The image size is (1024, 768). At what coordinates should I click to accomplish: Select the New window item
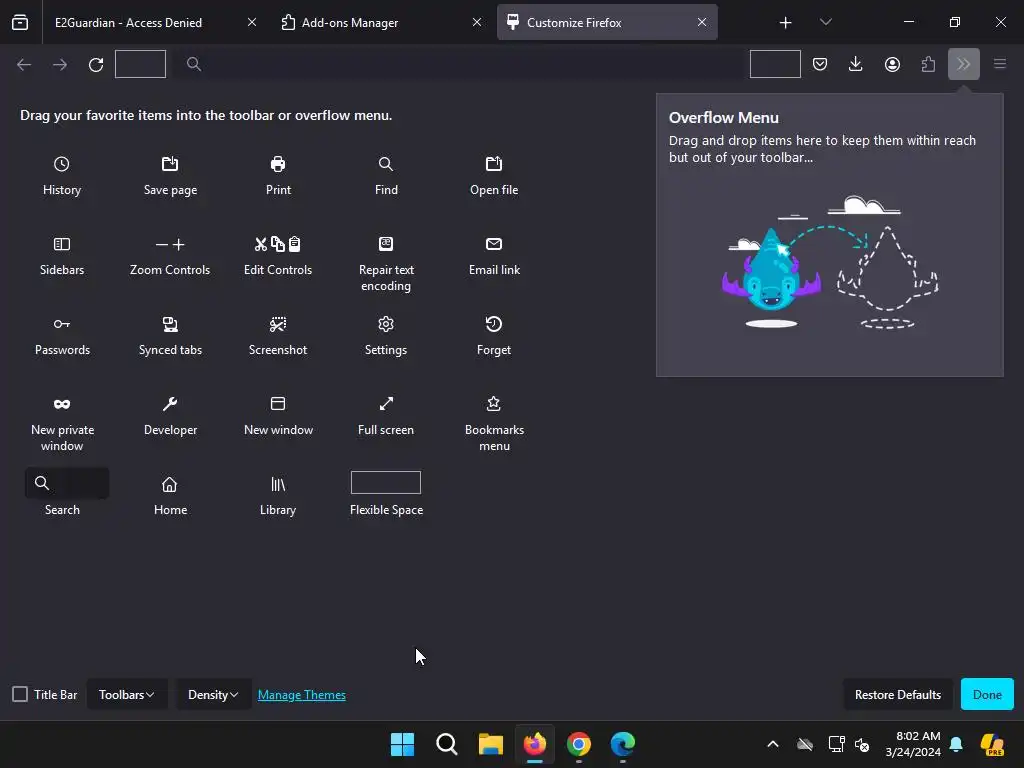click(x=278, y=417)
